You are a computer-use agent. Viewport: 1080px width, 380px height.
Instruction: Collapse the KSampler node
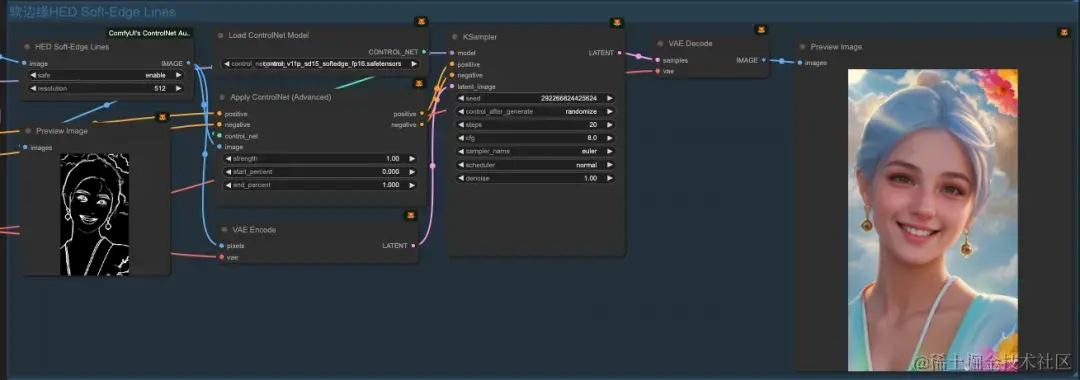tap(455, 36)
